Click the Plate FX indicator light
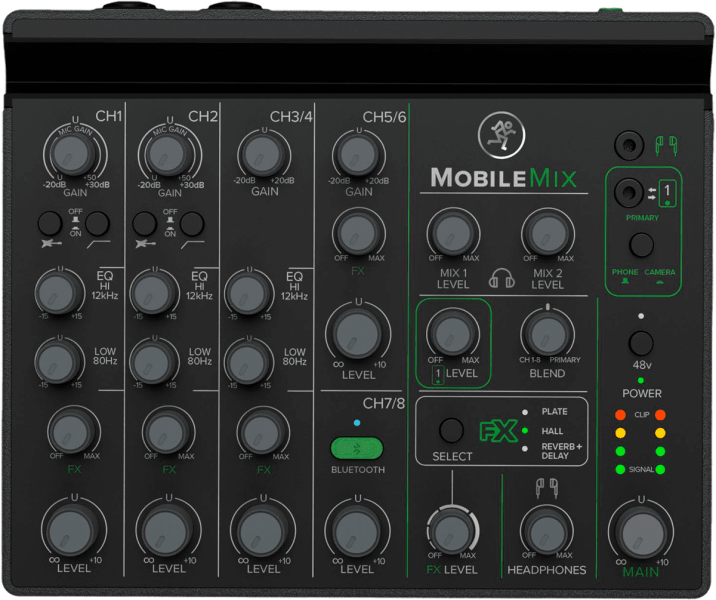Image resolution: width=716 pixels, height=600 pixels. [524, 411]
